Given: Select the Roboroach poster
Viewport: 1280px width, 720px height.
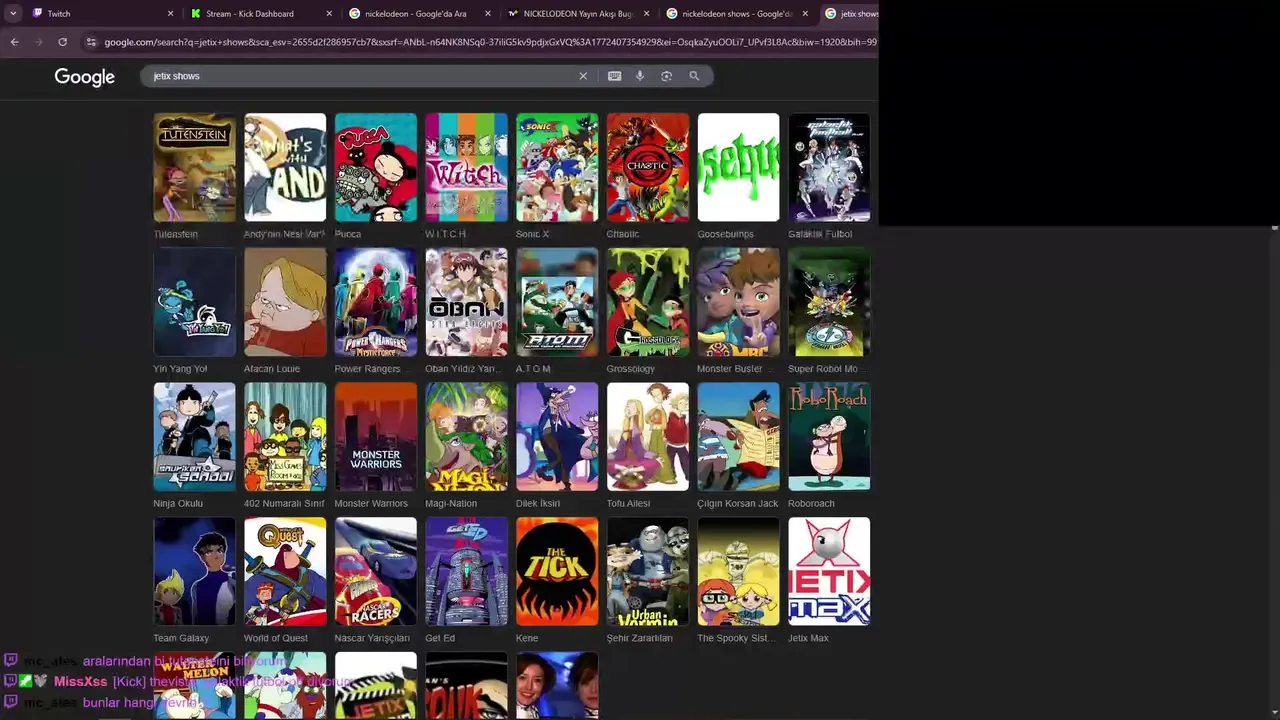Looking at the screenshot, I should 829,436.
